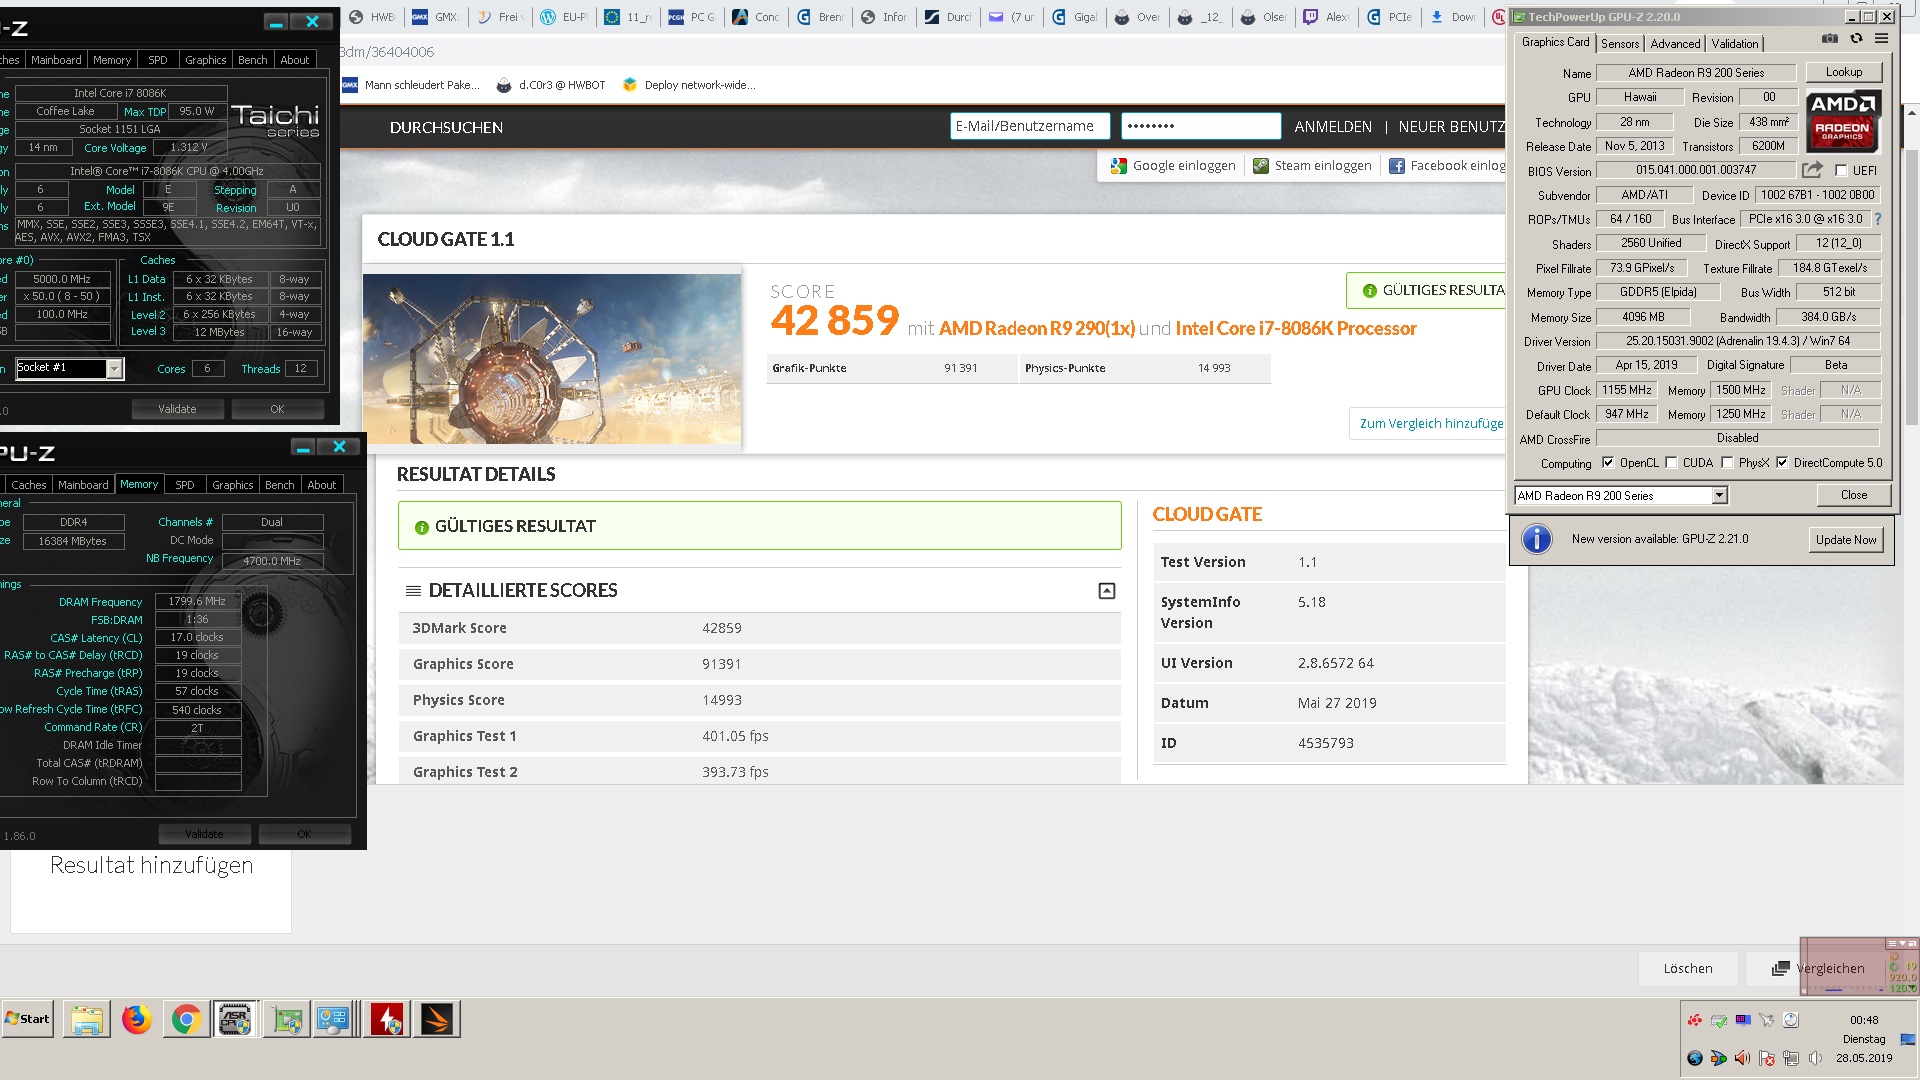Click the taskbar clock showing 00:48
The image size is (1920, 1080).
click(x=1864, y=1020)
